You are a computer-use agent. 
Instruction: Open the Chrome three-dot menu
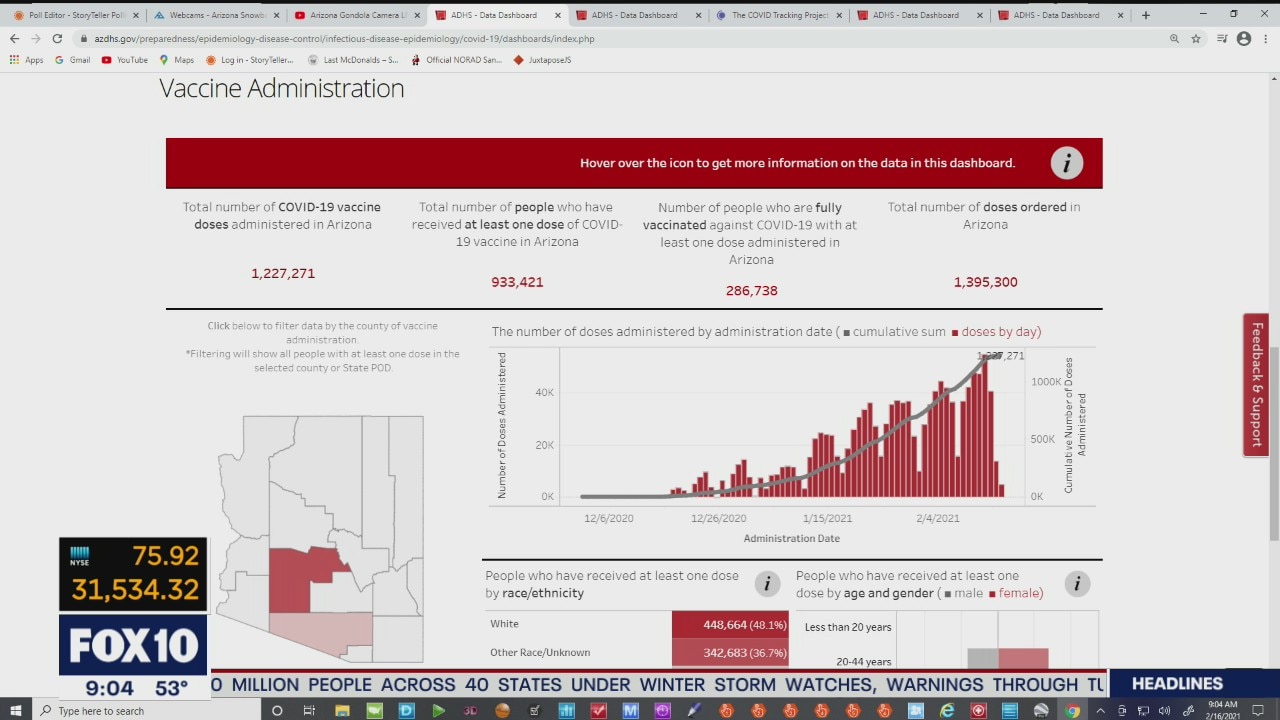(x=1266, y=38)
